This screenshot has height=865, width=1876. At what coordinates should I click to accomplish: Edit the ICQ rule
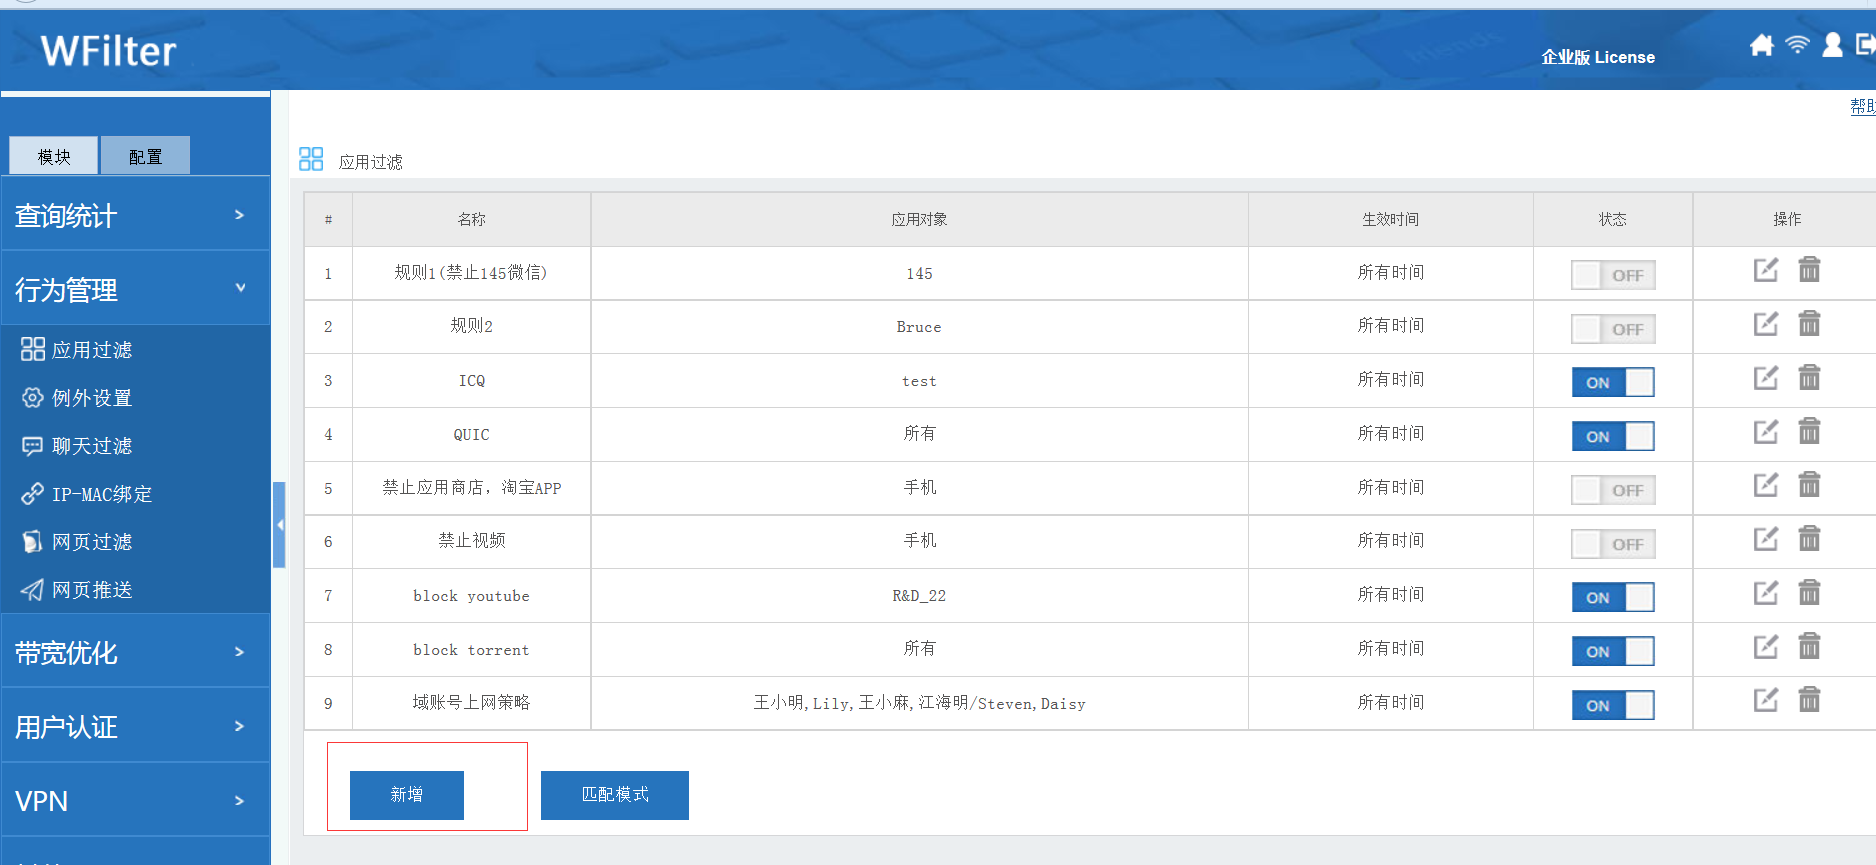pos(1765,378)
